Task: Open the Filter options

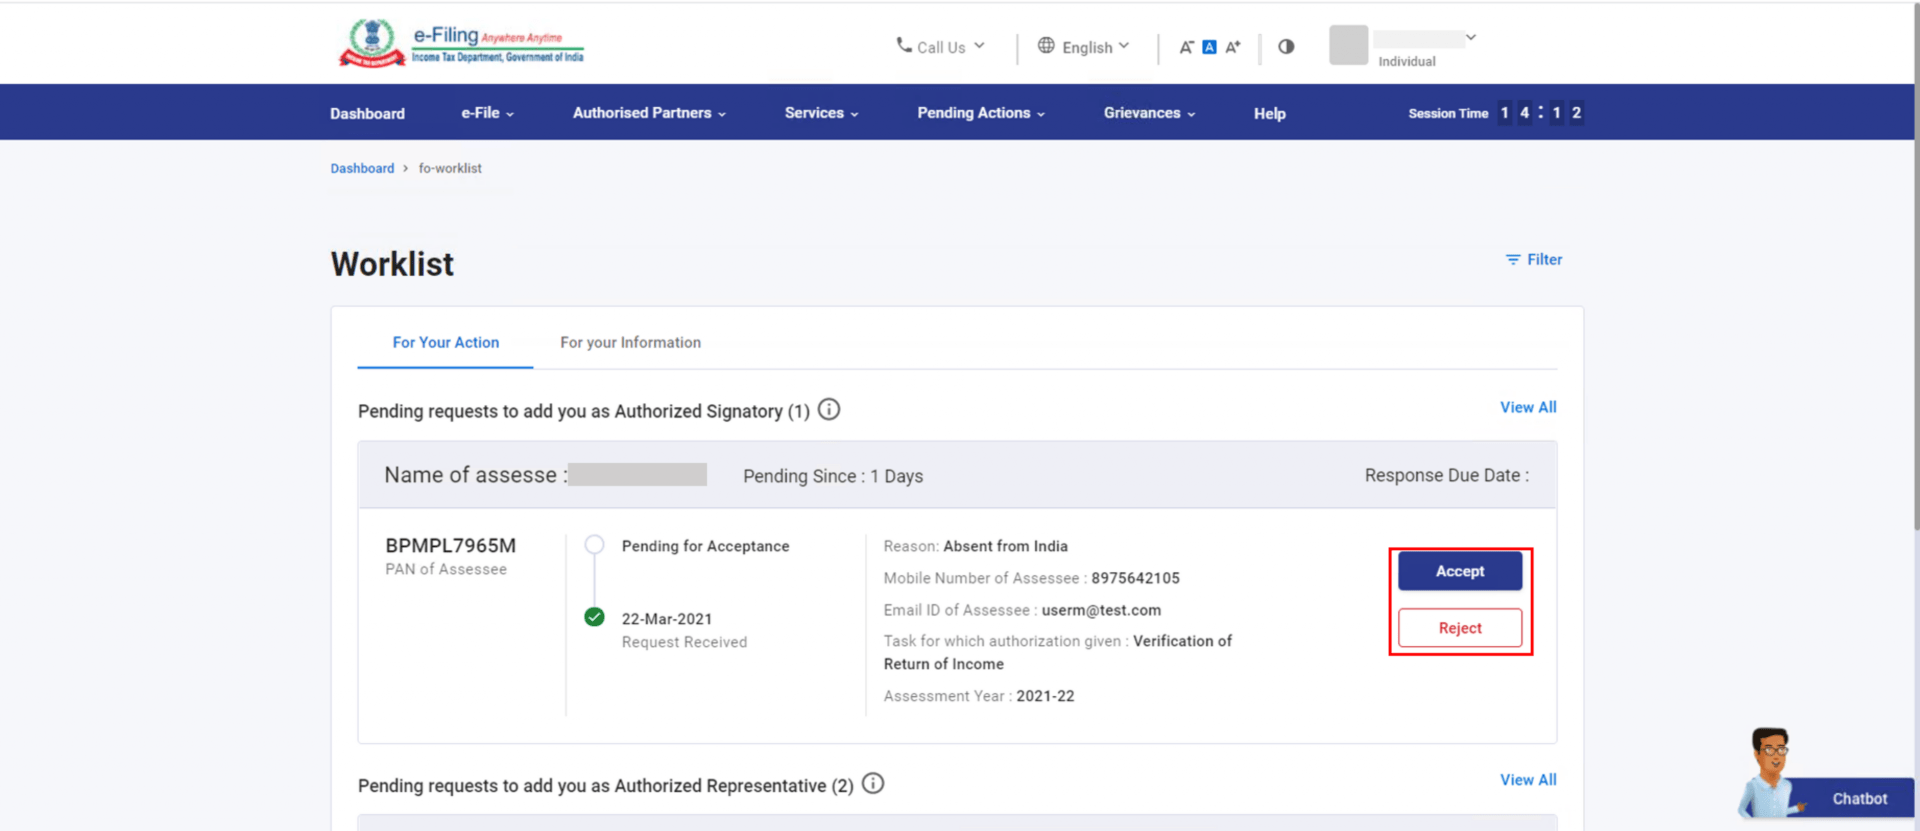Action: point(1534,260)
